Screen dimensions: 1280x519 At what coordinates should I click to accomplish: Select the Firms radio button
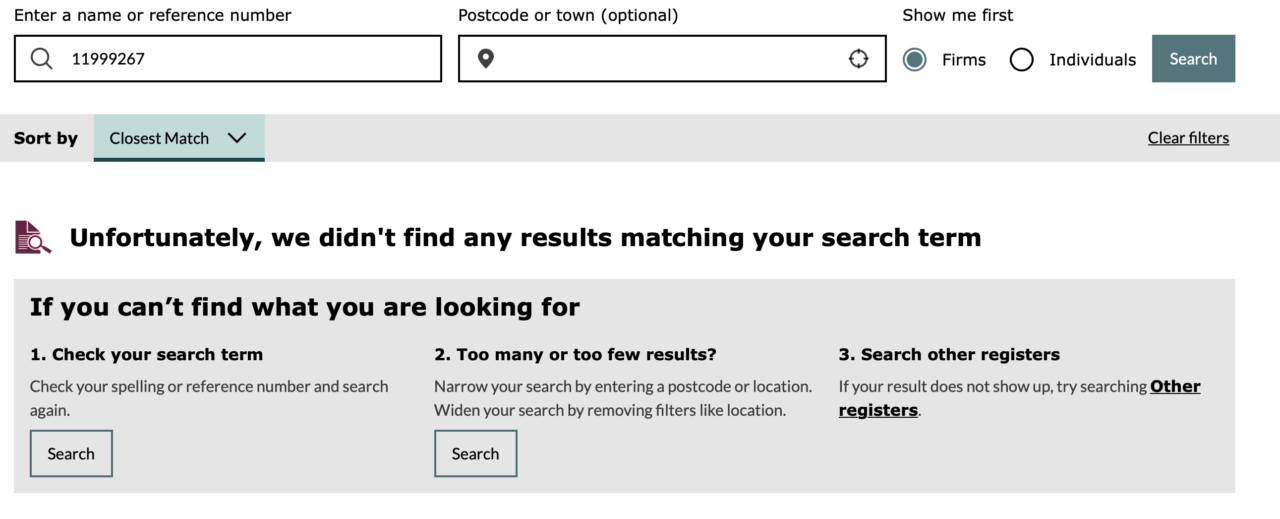click(914, 60)
